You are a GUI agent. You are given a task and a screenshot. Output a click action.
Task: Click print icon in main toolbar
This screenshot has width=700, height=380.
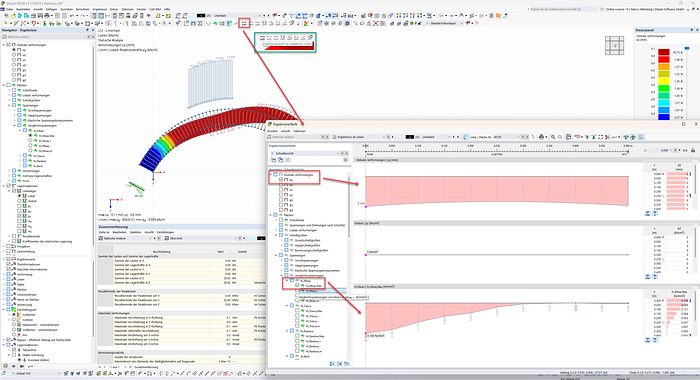point(46,16)
